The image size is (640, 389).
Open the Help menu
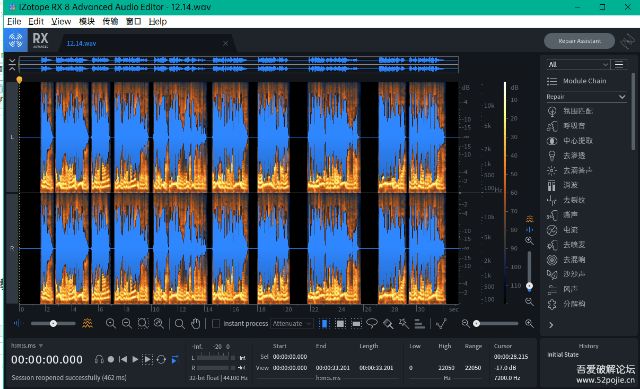[158, 22]
